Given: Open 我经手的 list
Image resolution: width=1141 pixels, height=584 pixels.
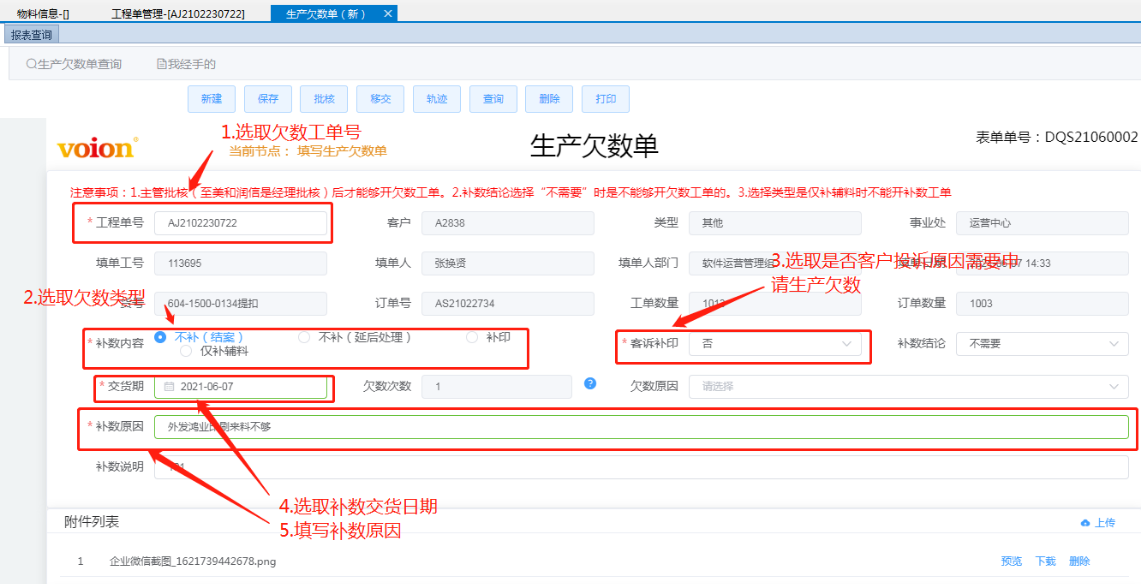Looking at the screenshot, I should point(187,64).
